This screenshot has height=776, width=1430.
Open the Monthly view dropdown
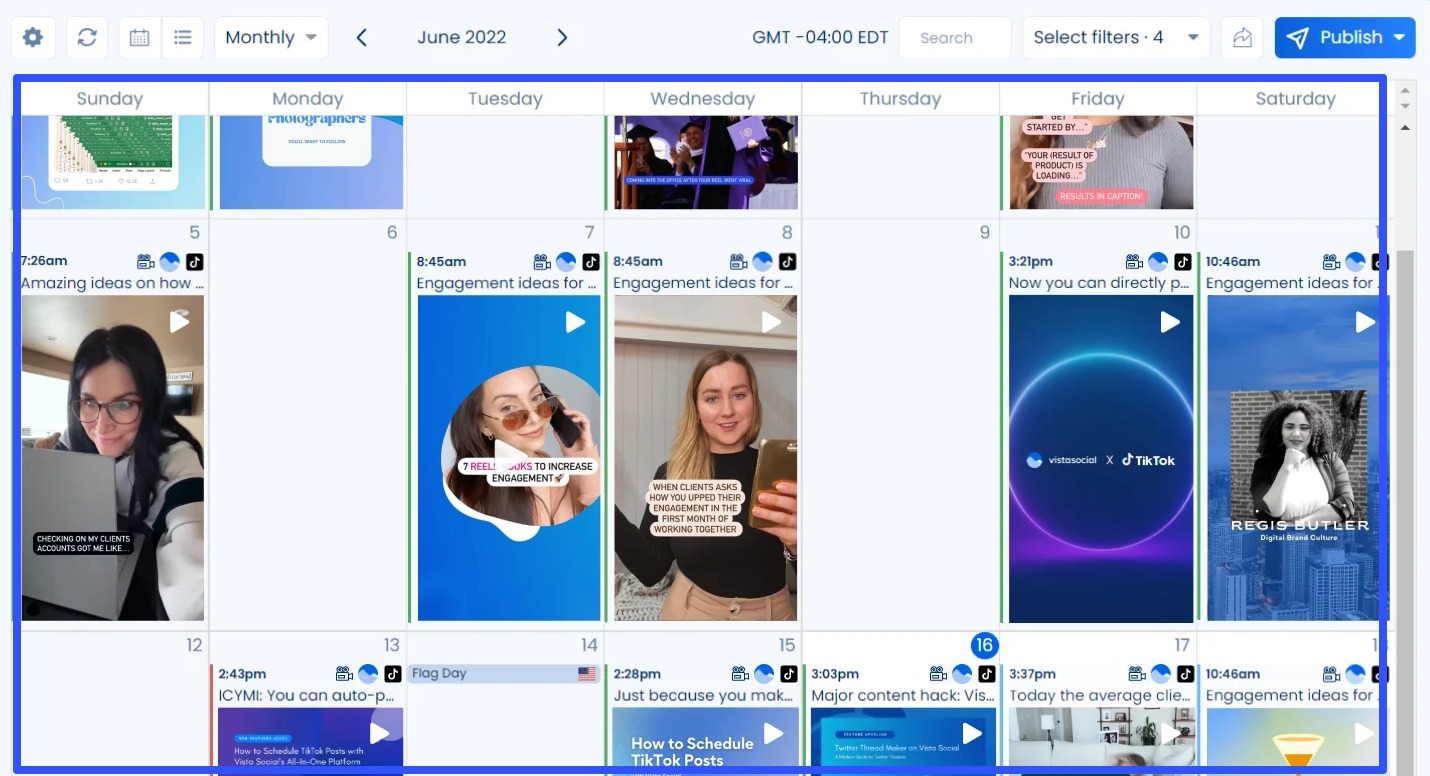point(270,38)
